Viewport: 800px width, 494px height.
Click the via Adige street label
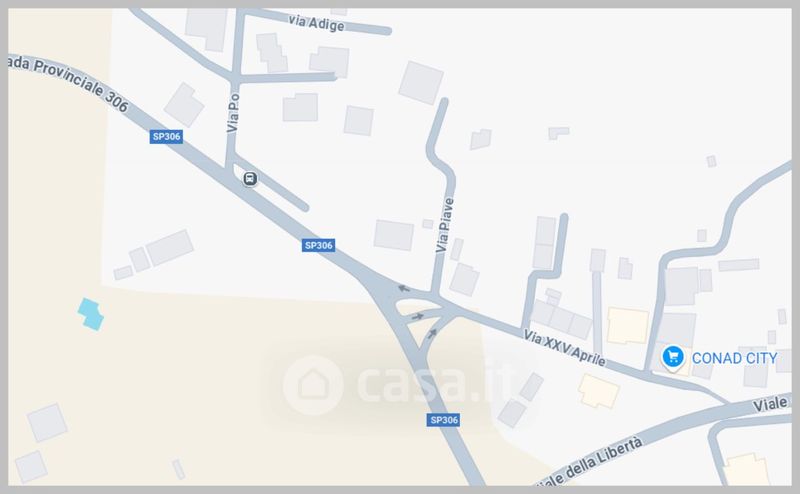pos(316,23)
